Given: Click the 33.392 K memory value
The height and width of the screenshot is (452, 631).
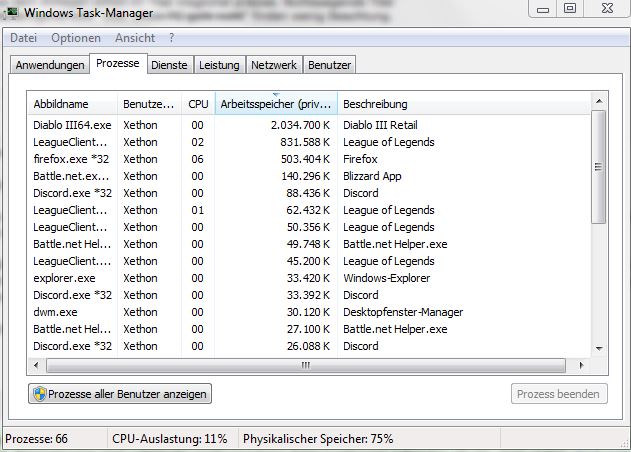Looking at the screenshot, I should click(308, 295).
